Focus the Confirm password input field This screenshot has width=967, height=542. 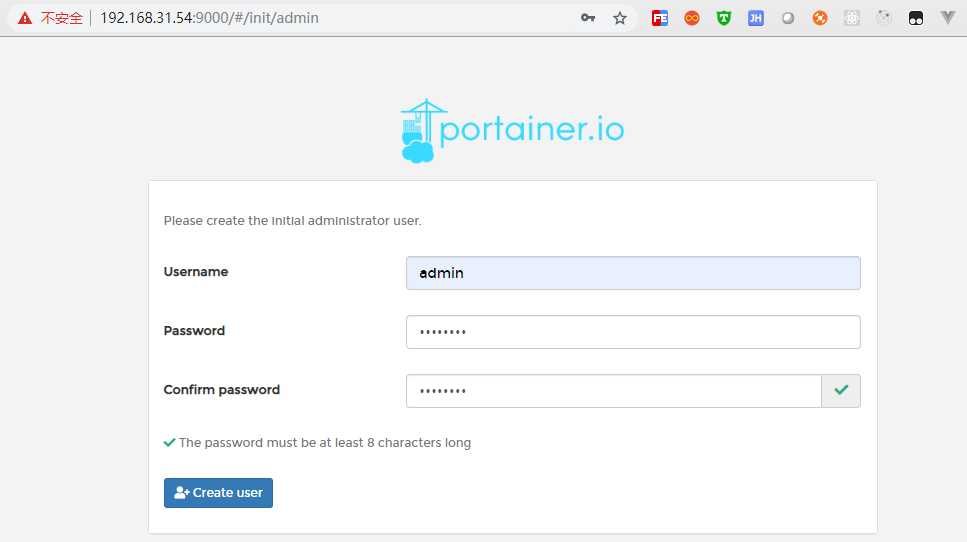614,391
